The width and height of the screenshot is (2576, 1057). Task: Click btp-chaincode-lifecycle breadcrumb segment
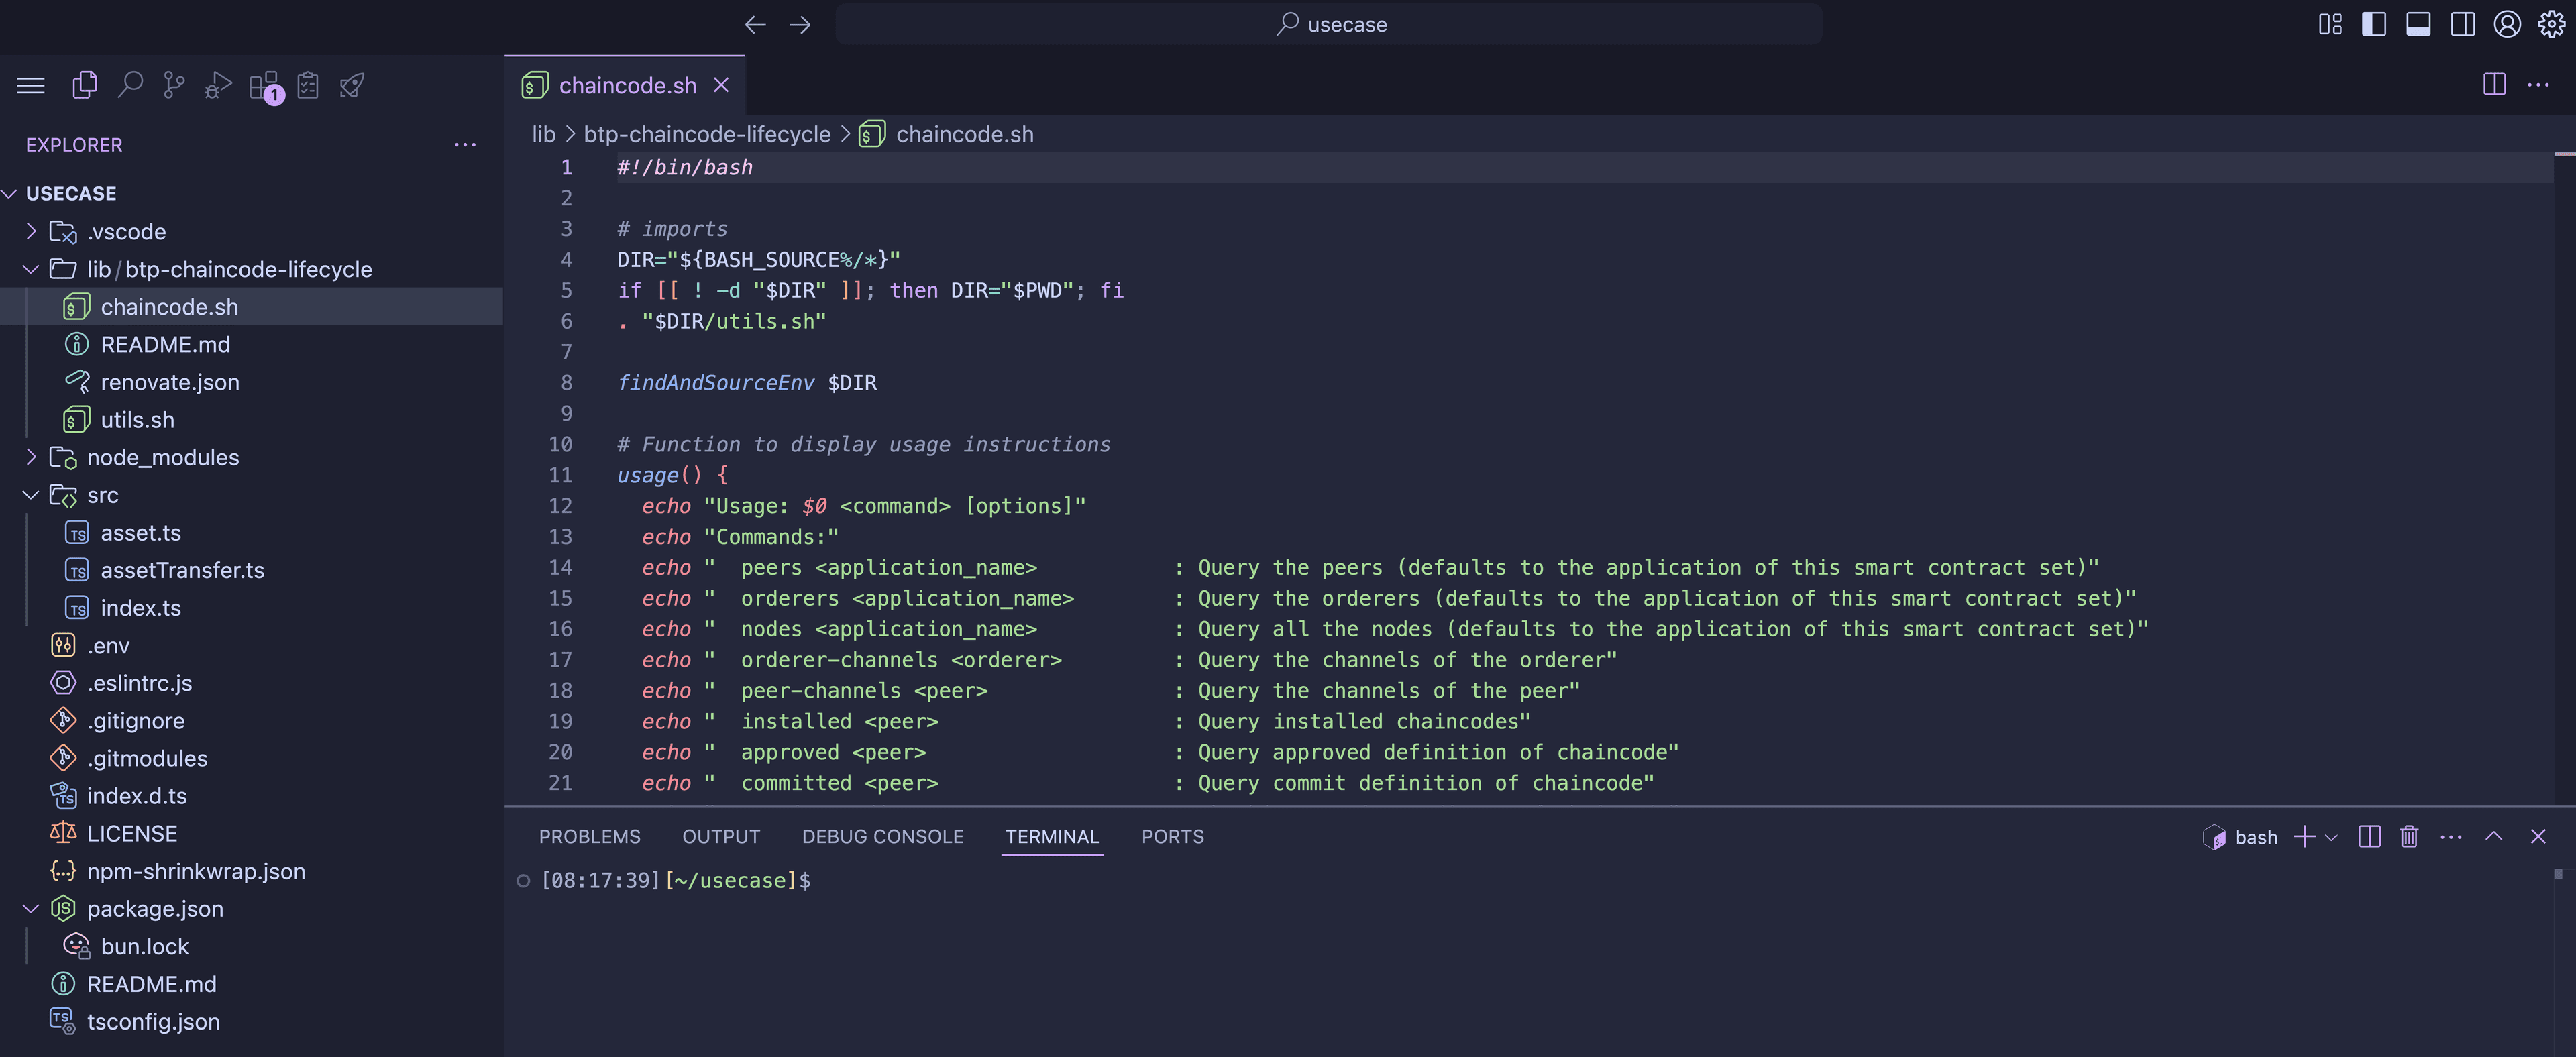(707, 135)
